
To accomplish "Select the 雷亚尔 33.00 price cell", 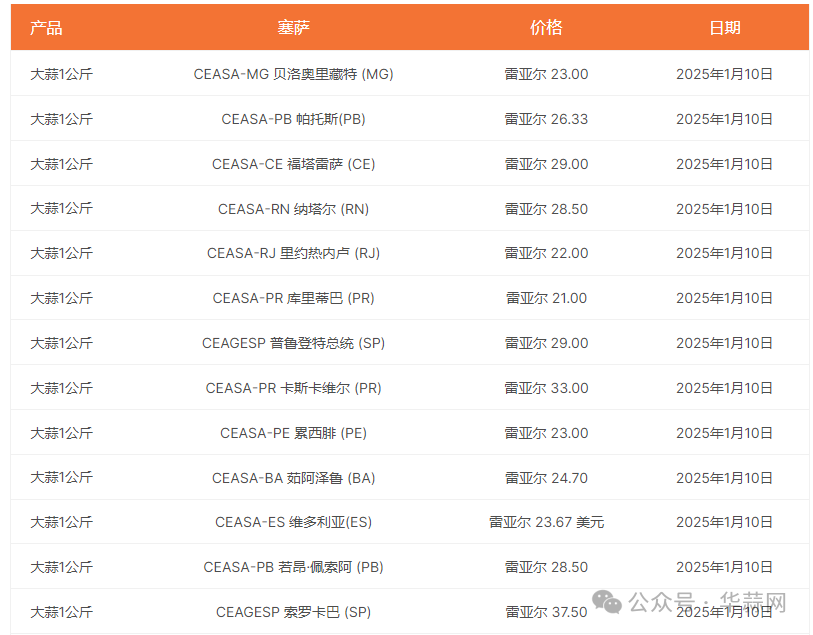I will click(x=546, y=388).
